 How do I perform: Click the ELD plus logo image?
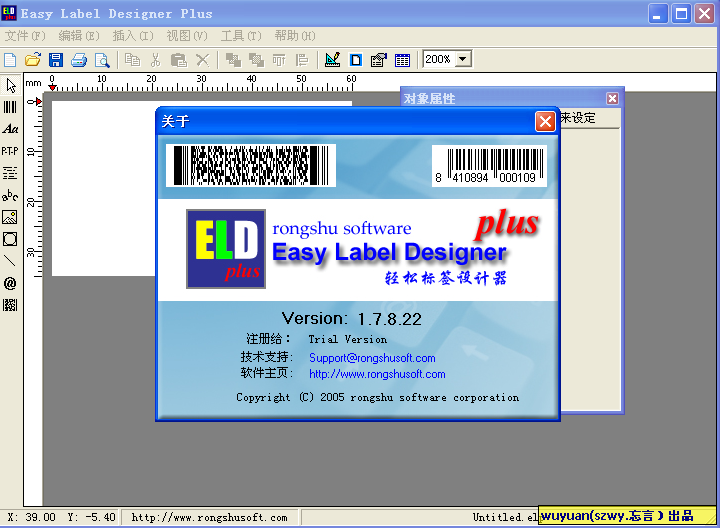[x=226, y=249]
